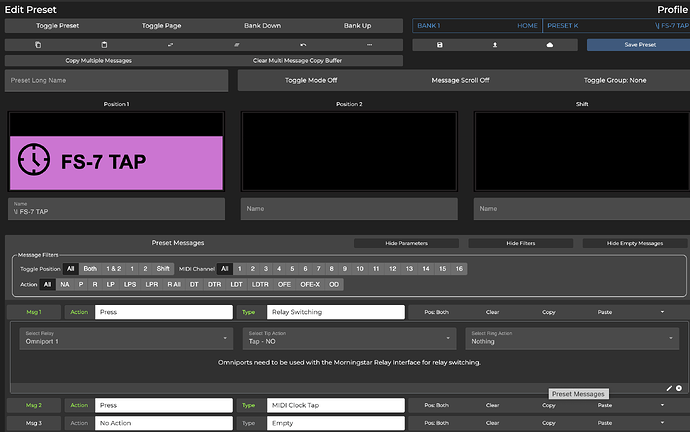Click the clipboard paste preset icon
Viewport: 690px width, 432px height.
[104, 45]
